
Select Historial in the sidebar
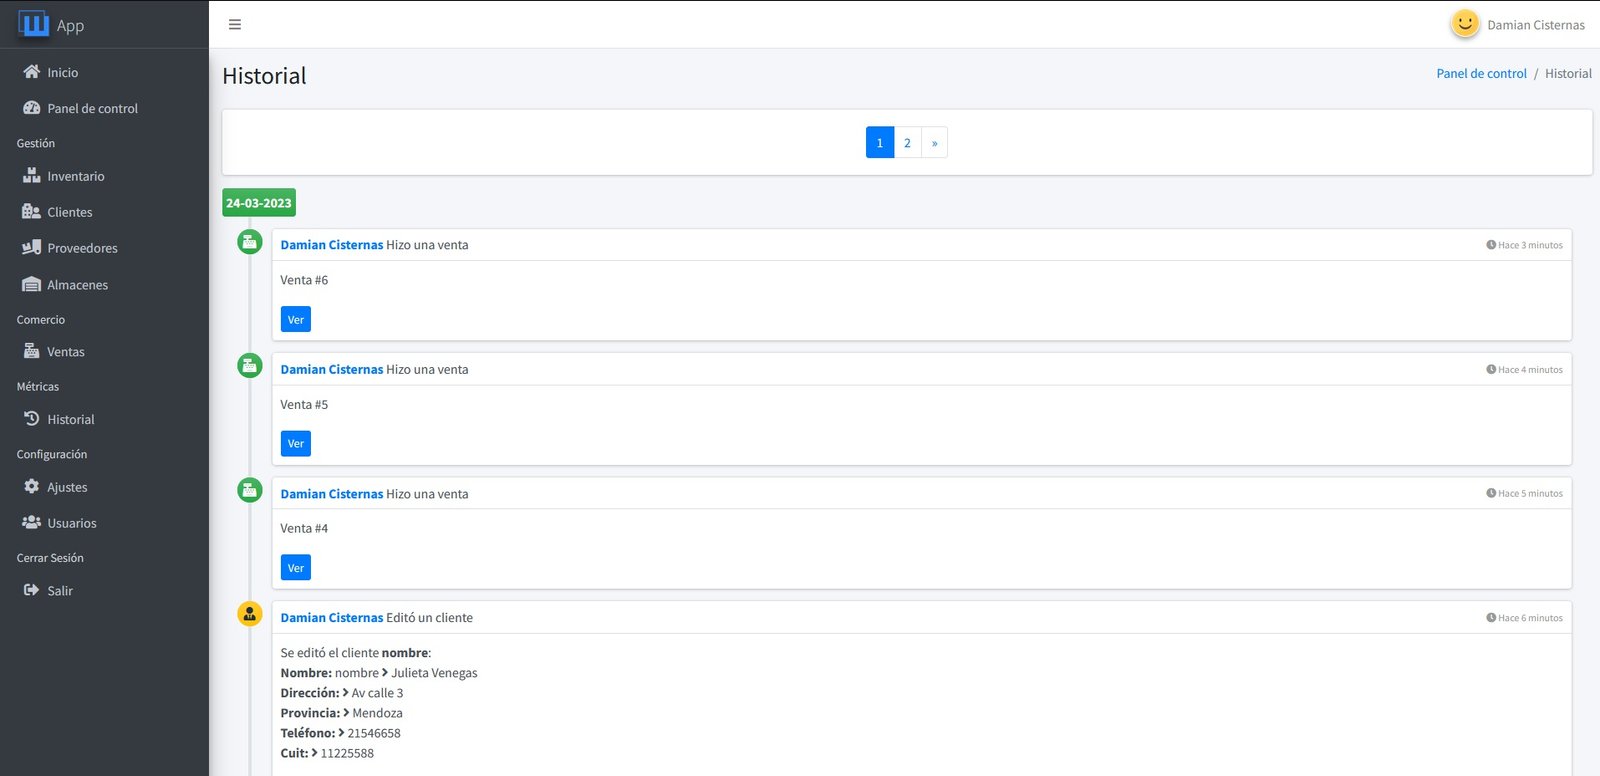104,420
